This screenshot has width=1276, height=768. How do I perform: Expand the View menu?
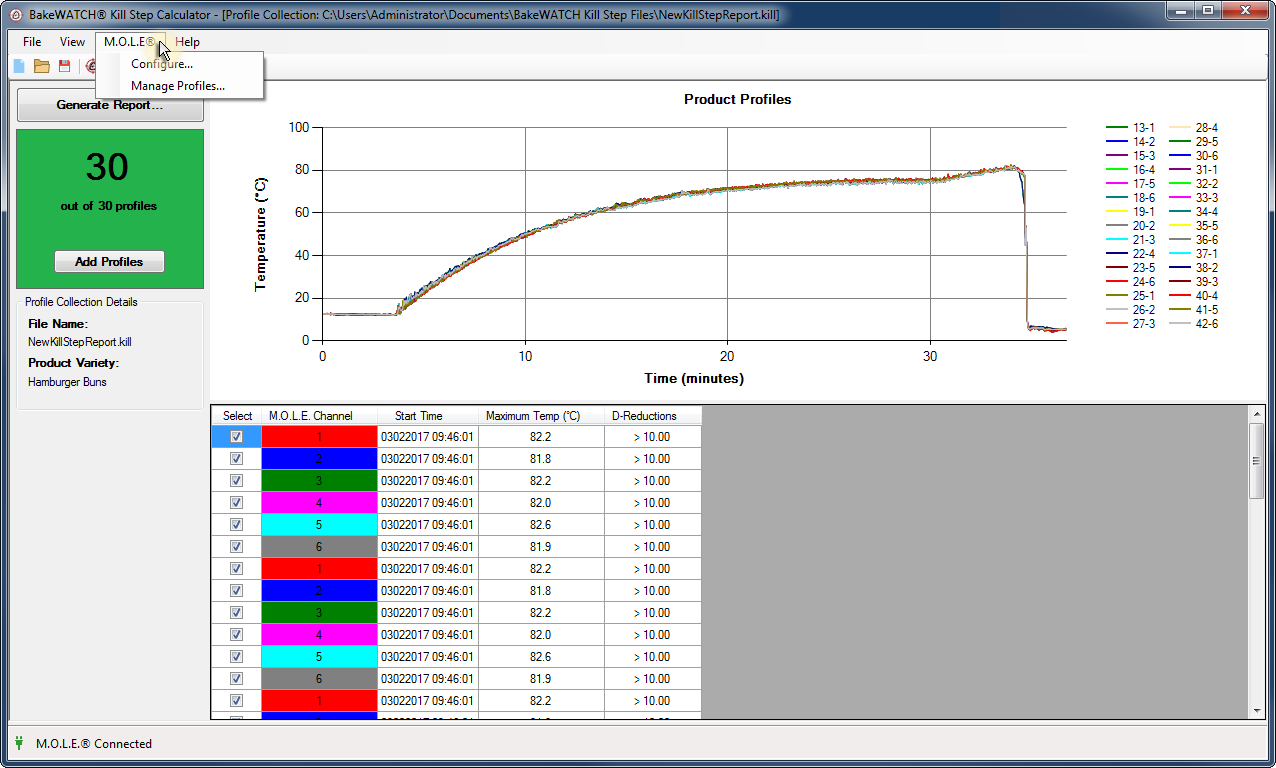point(72,42)
